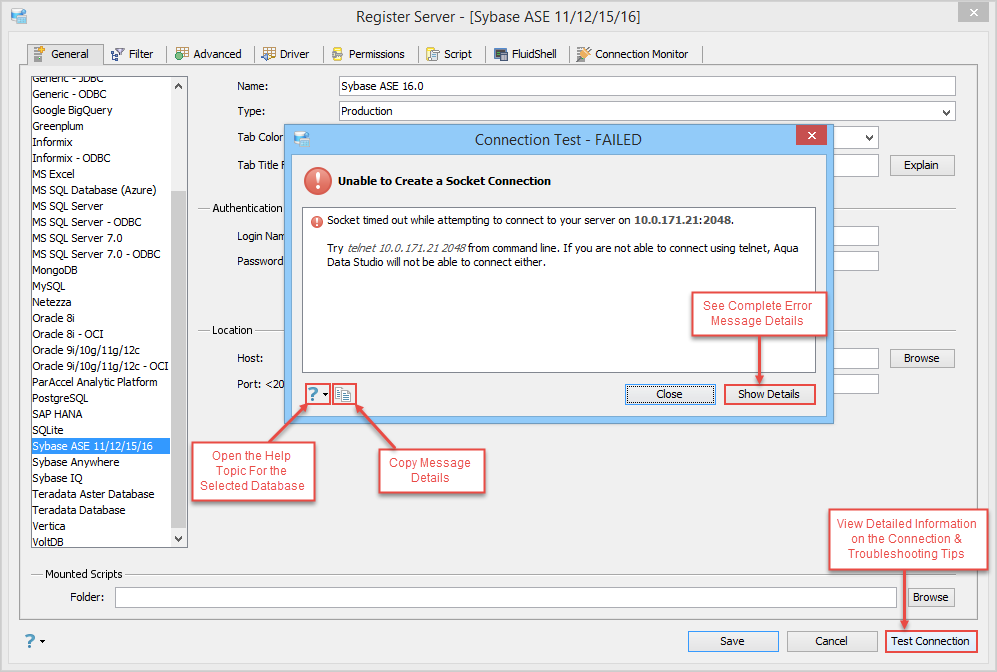Expand the bottom help menu arrow
Viewport: 997px width, 672px height.
(x=43, y=641)
